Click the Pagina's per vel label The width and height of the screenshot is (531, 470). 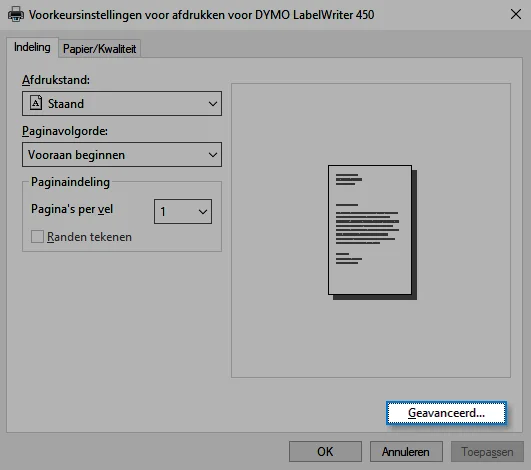coord(72,209)
